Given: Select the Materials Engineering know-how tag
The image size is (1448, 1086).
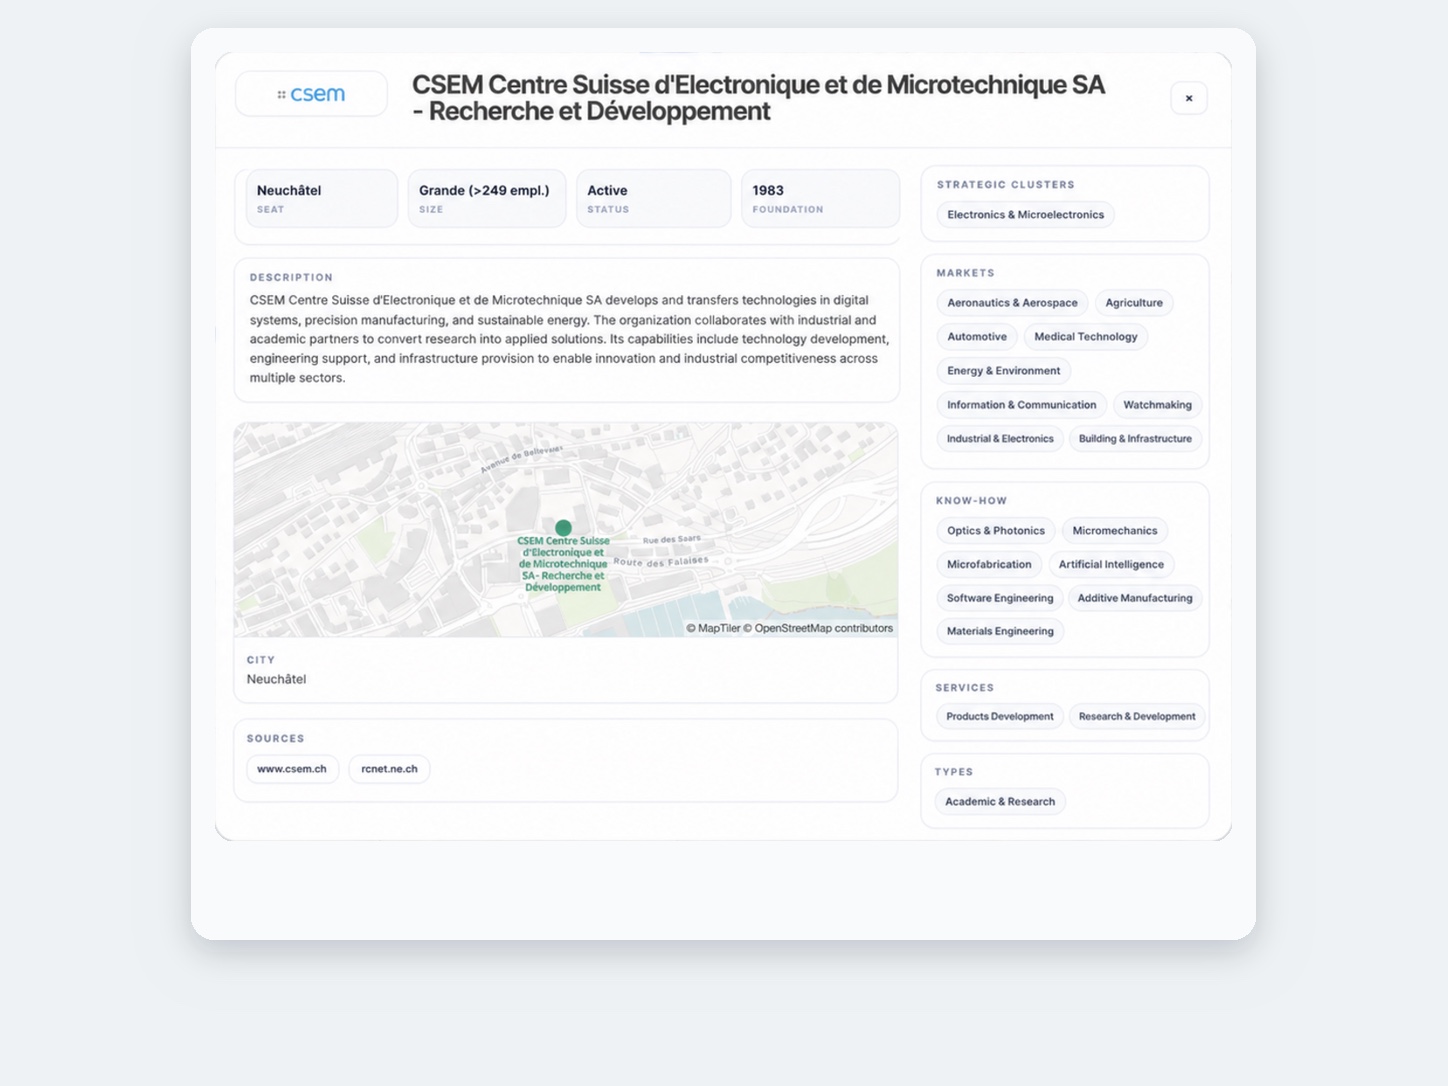Looking at the screenshot, I should click(1000, 631).
